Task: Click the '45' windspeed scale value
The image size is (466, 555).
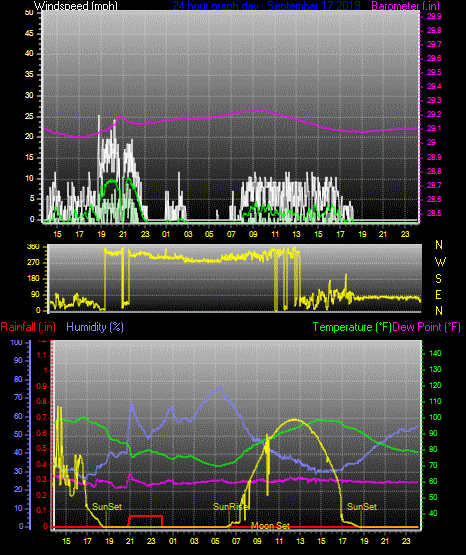Action: tap(29, 33)
